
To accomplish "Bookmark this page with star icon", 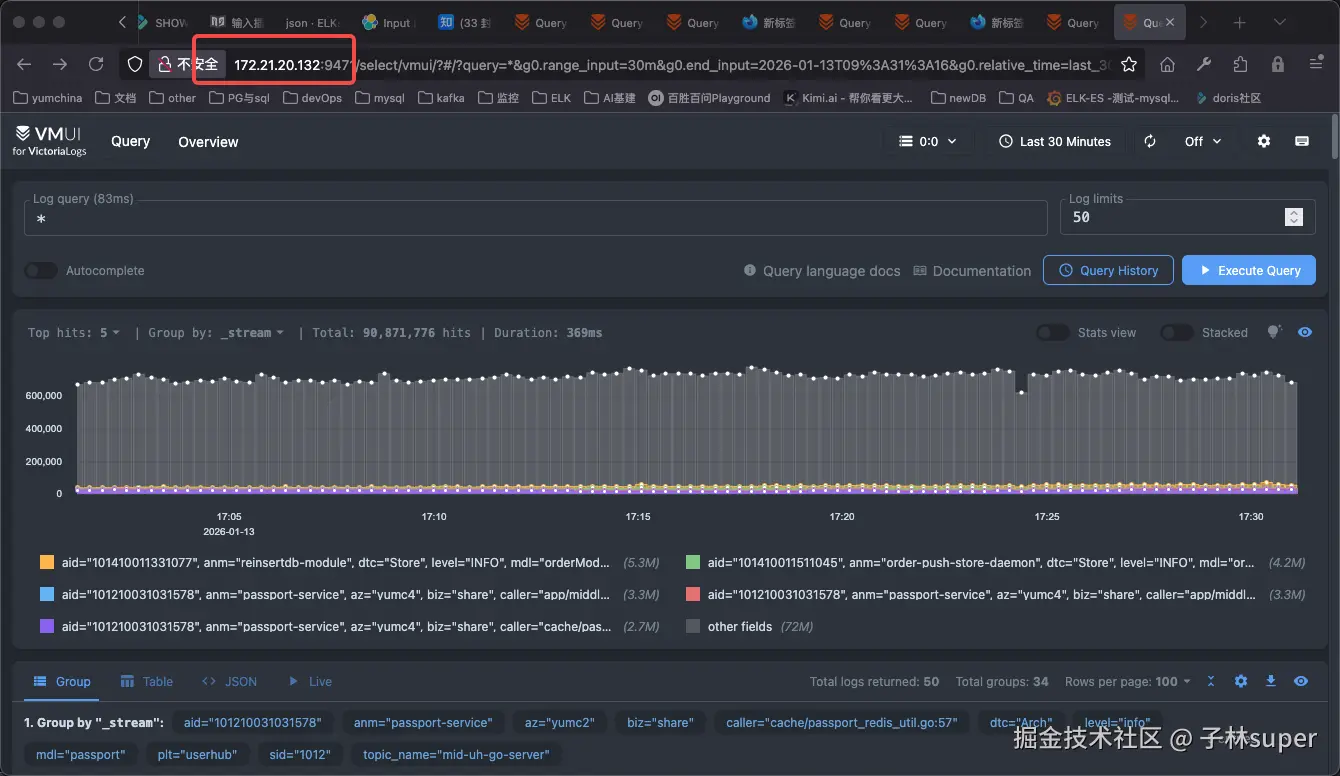I will [1129, 64].
